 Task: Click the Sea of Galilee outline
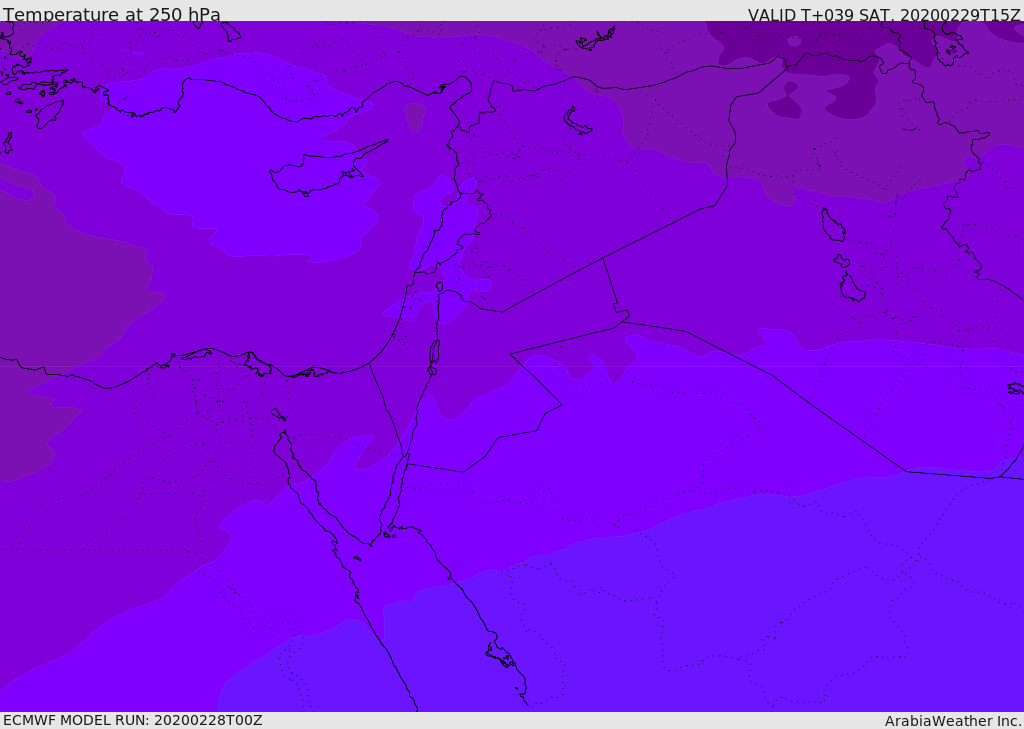[440, 287]
